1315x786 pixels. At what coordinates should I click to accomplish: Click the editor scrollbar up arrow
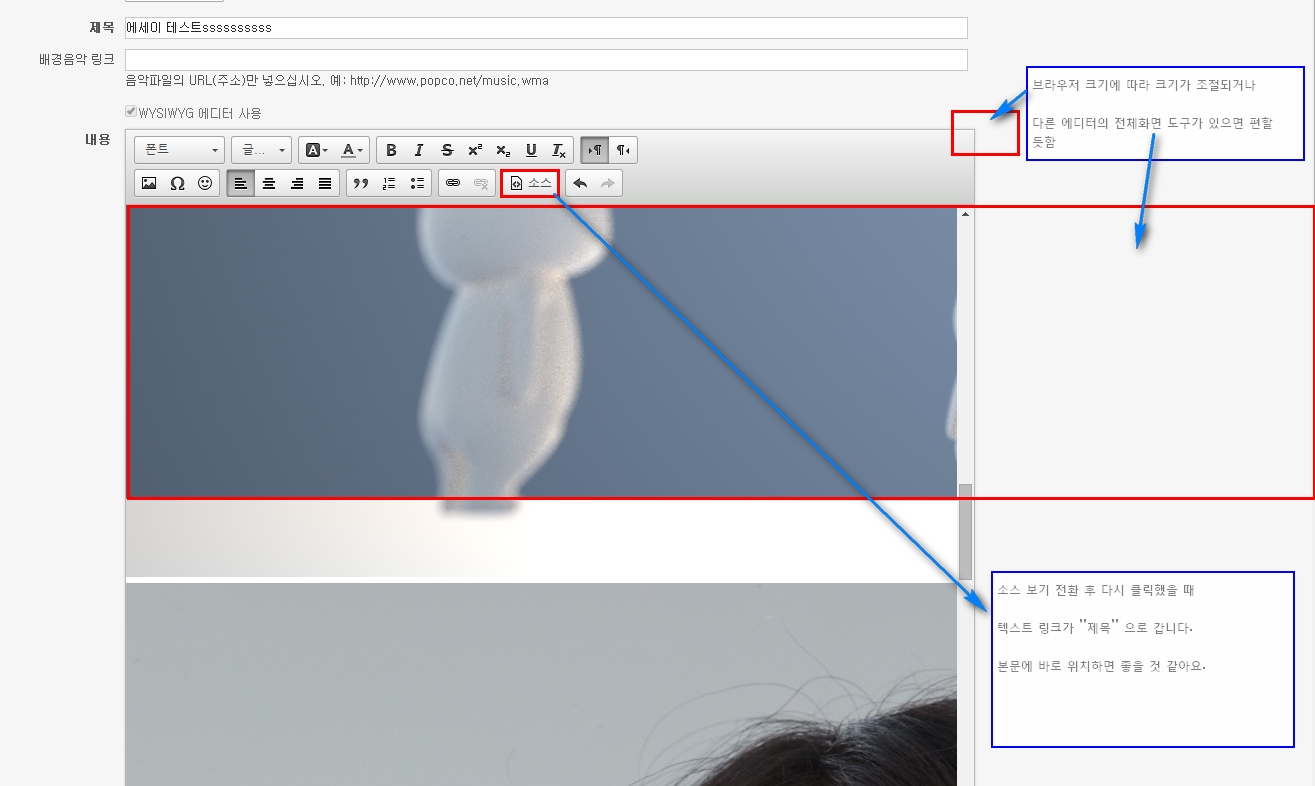coord(965,214)
